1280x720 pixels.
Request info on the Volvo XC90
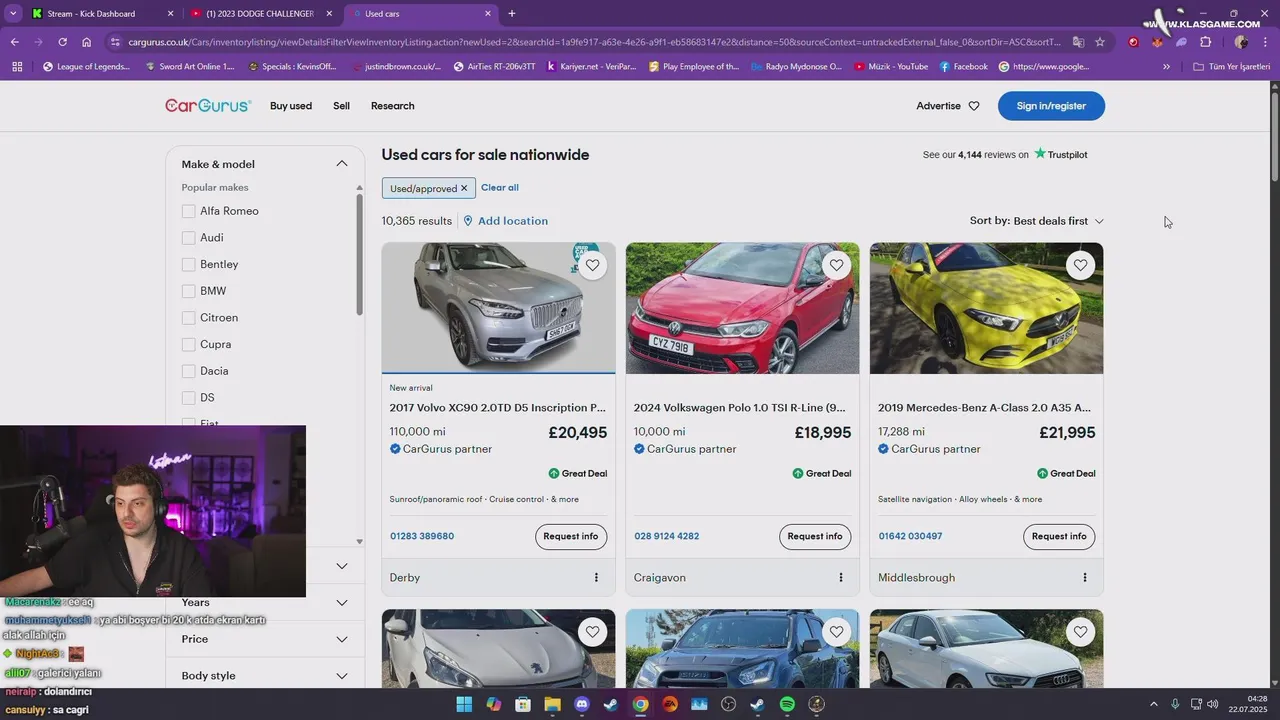point(571,537)
